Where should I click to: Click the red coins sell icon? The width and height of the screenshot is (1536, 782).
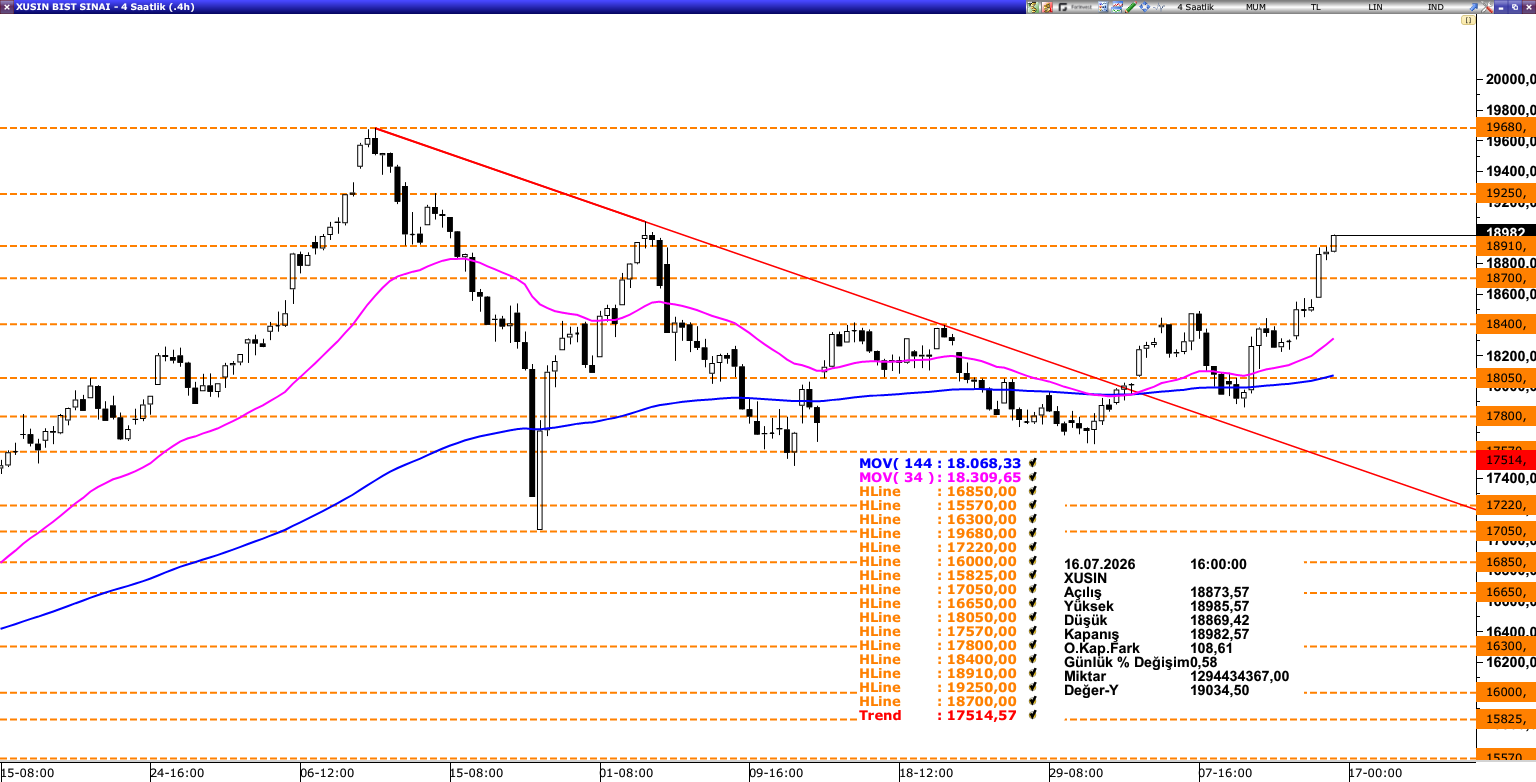[1047, 7]
